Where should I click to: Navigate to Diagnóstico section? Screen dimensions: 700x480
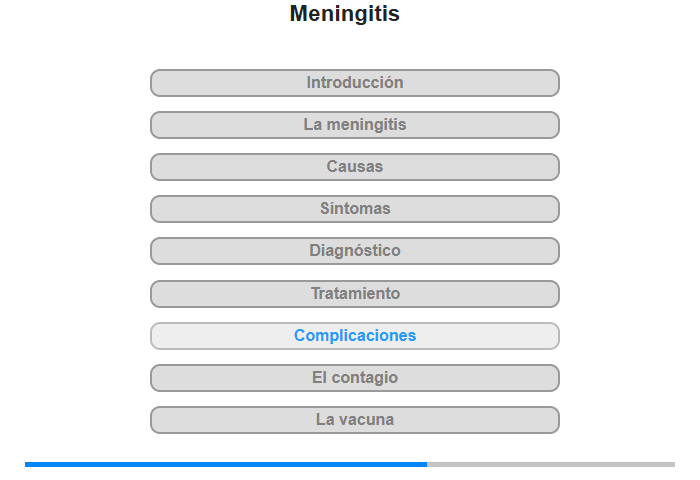pos(355,251)
